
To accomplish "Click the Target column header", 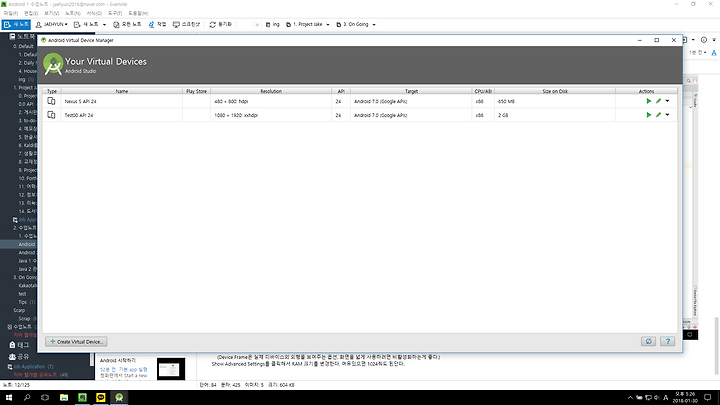I will tap(411, 91).
